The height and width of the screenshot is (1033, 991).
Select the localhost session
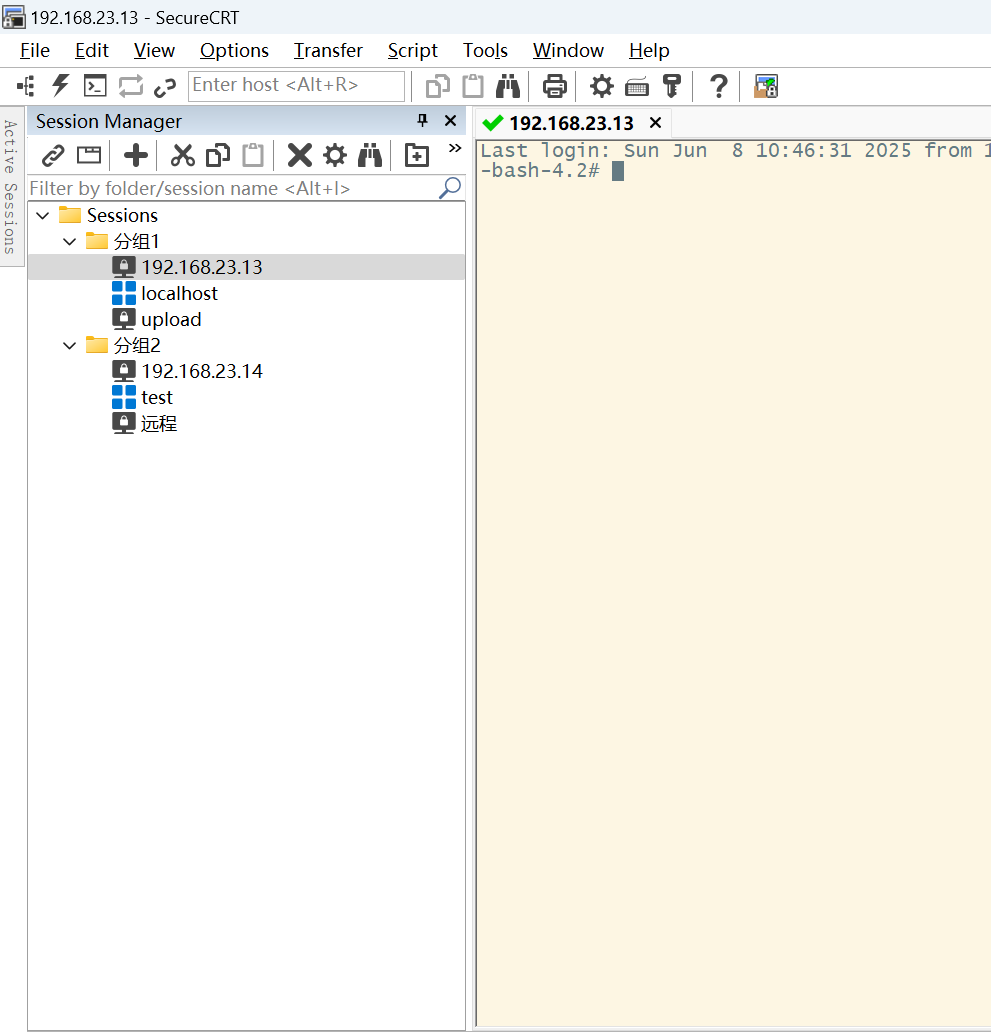point(179,293)
